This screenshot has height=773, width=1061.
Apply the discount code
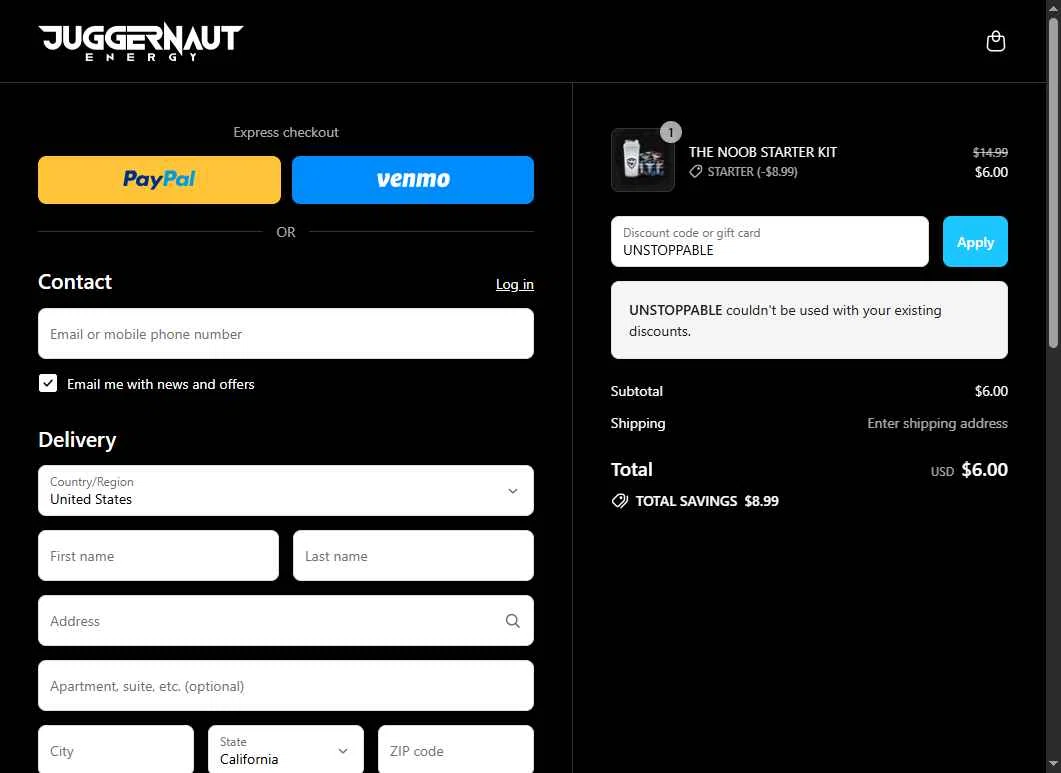[974, 242]
